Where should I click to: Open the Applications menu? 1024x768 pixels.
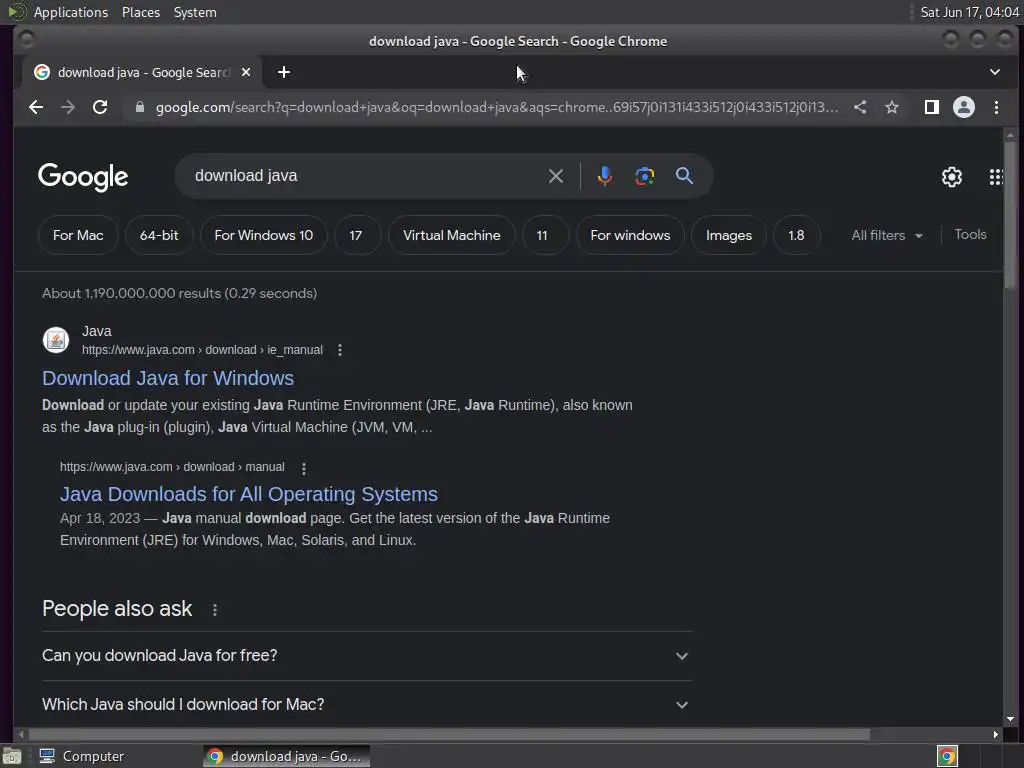click(71, 12)
